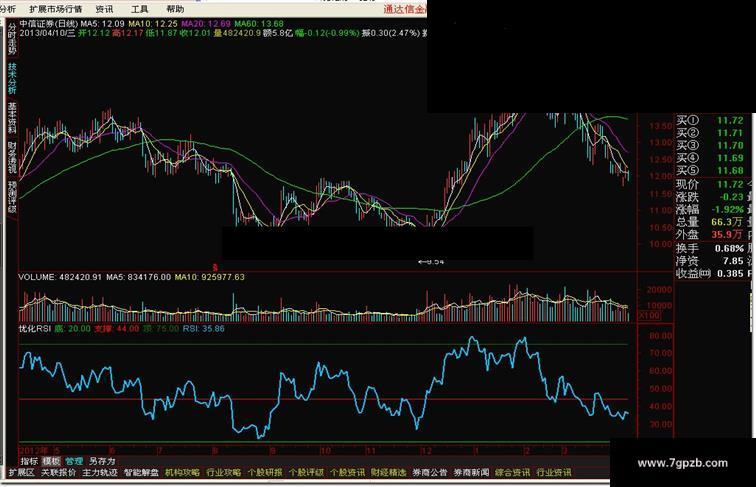Viewport: 756px width, 487px height.
Task: Select the 买④ 11.69 bid row
Action: [709, 158]
